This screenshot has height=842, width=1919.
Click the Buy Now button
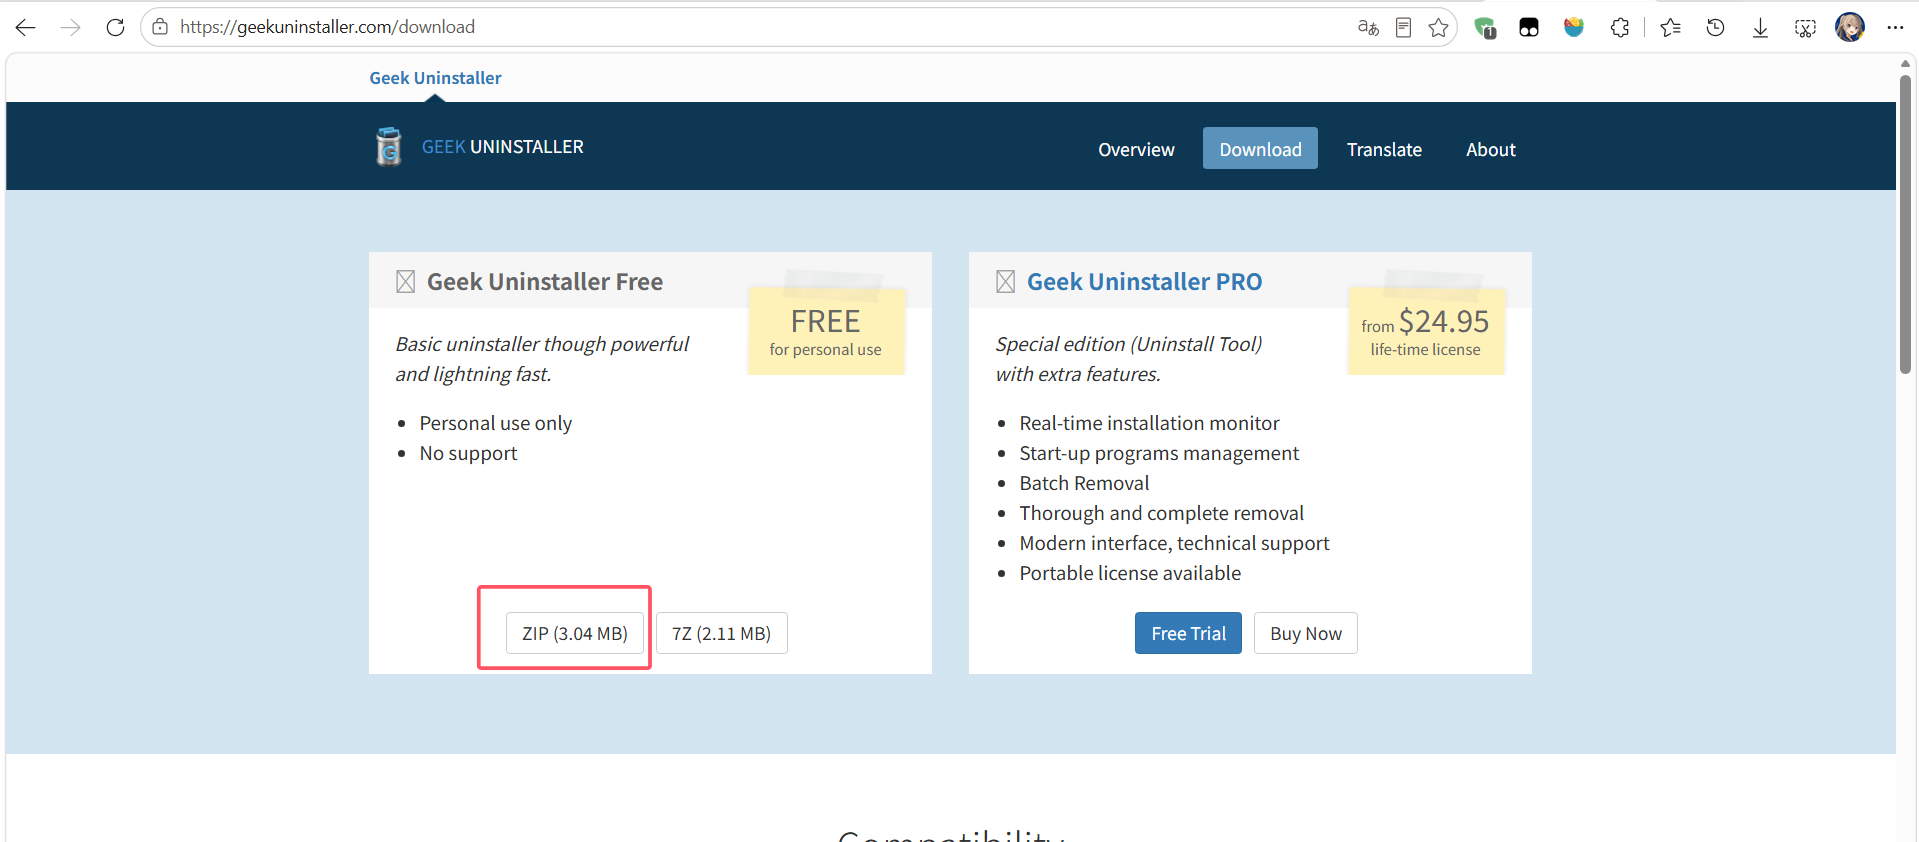point(1306,633)
